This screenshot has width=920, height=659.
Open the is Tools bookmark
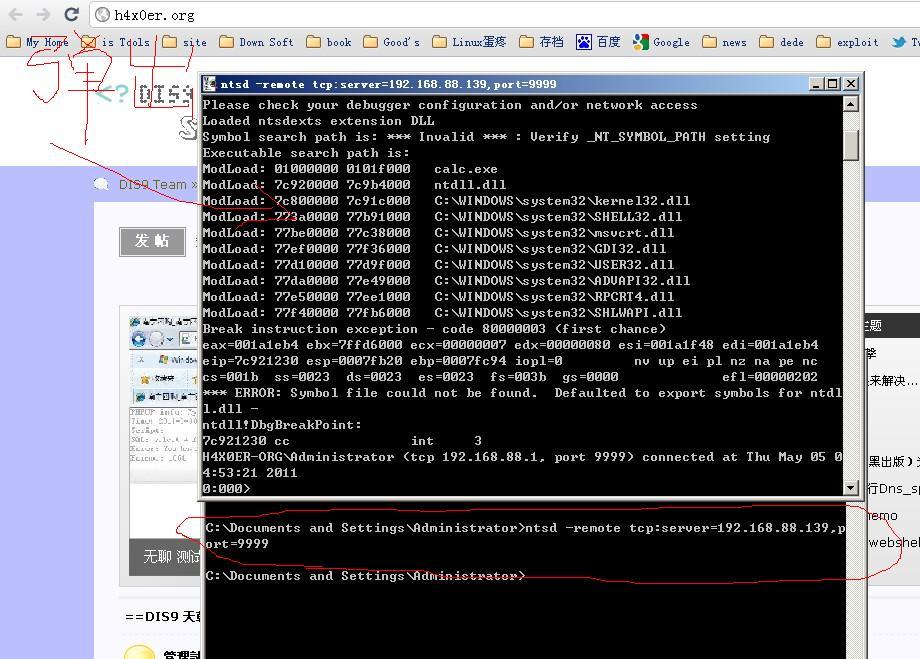click(x=116, y=42)
